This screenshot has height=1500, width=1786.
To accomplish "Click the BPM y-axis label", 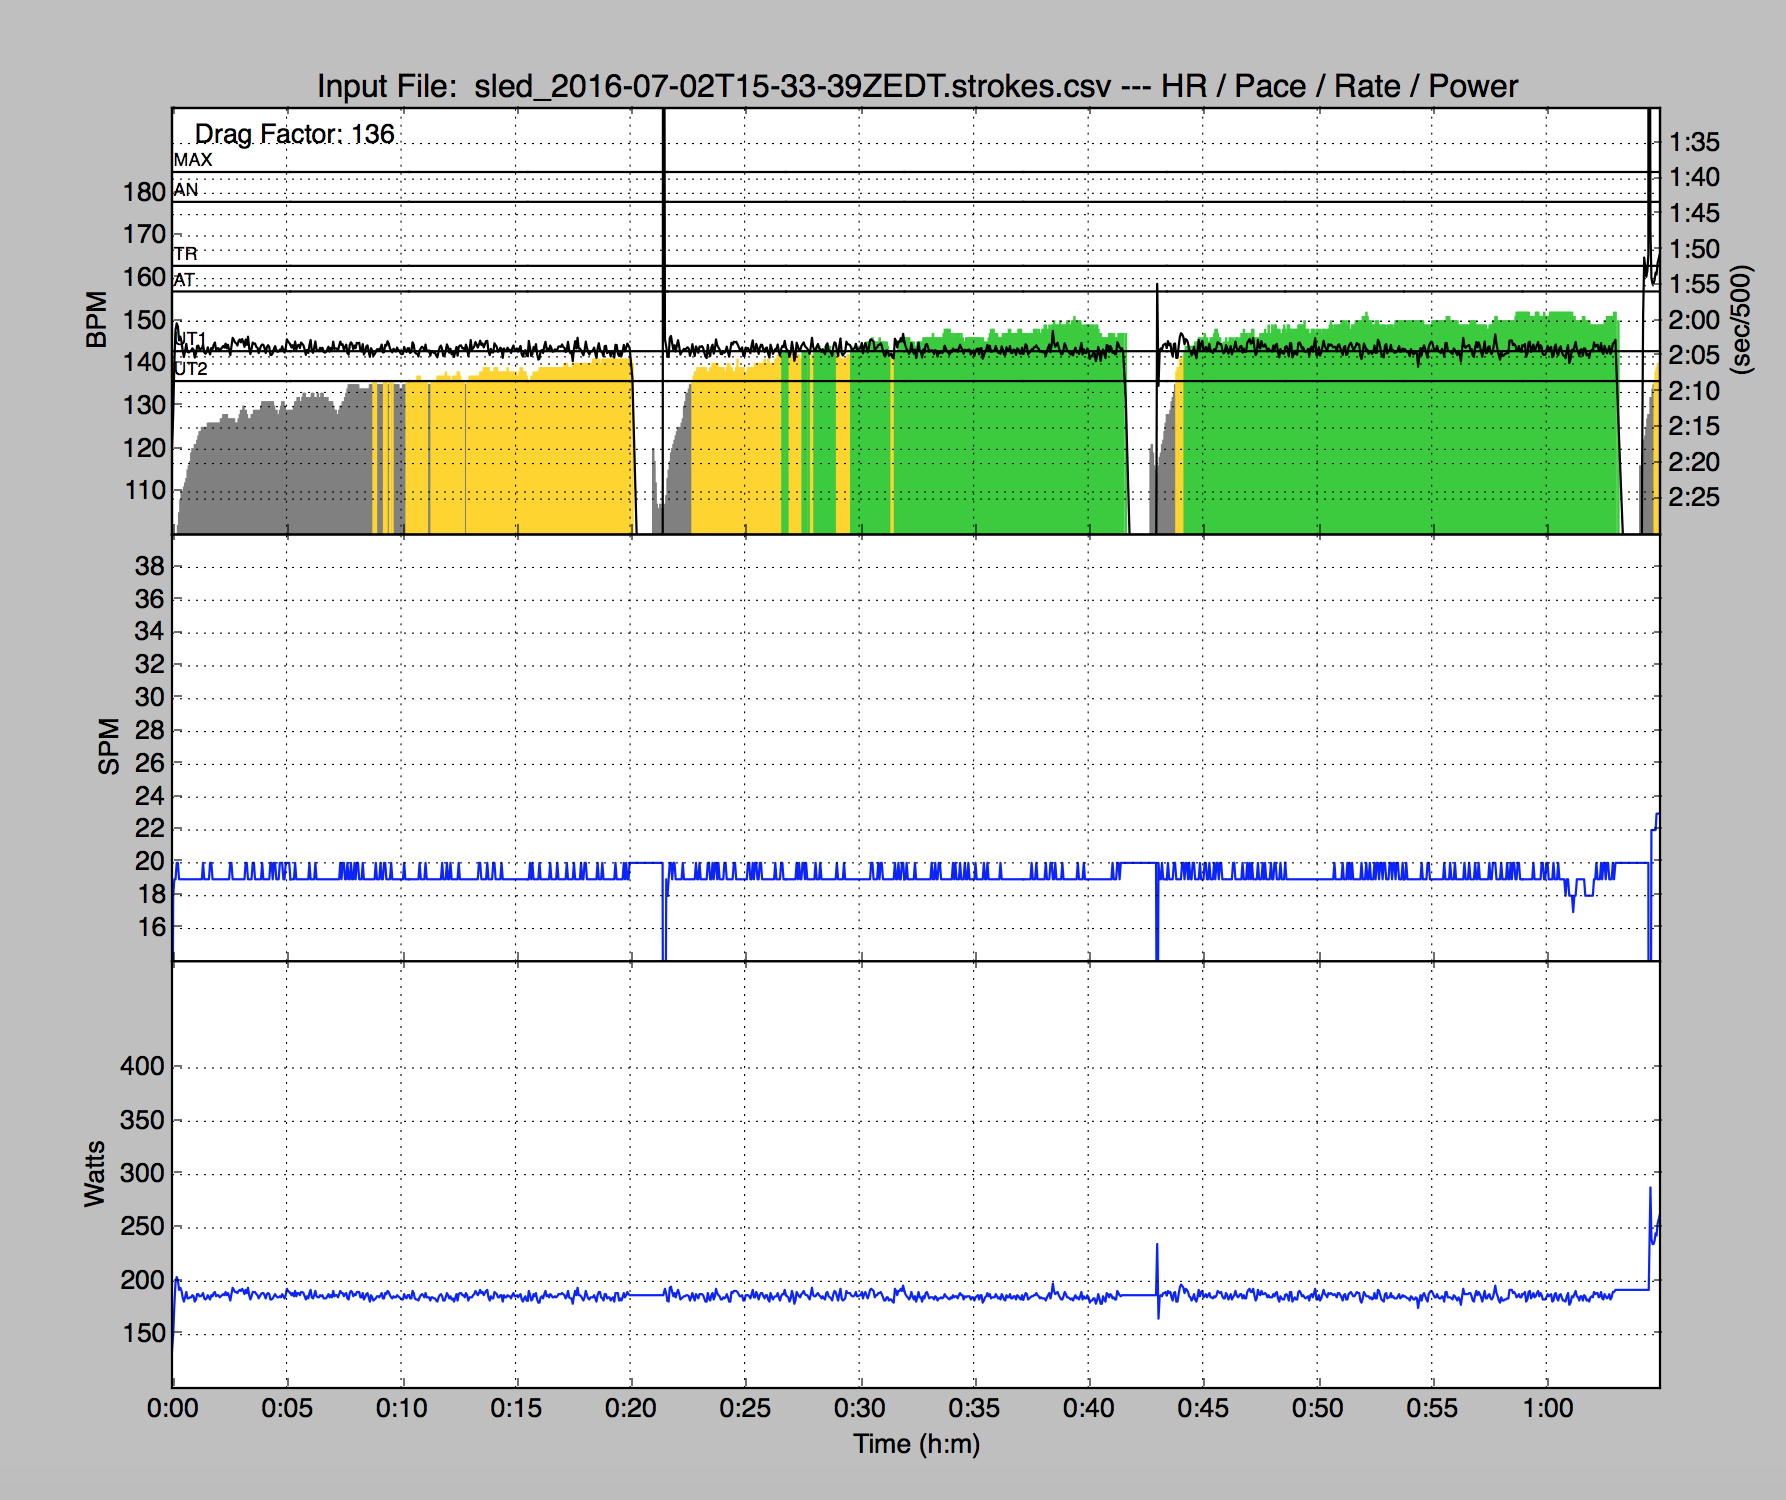I will (97, 319).
